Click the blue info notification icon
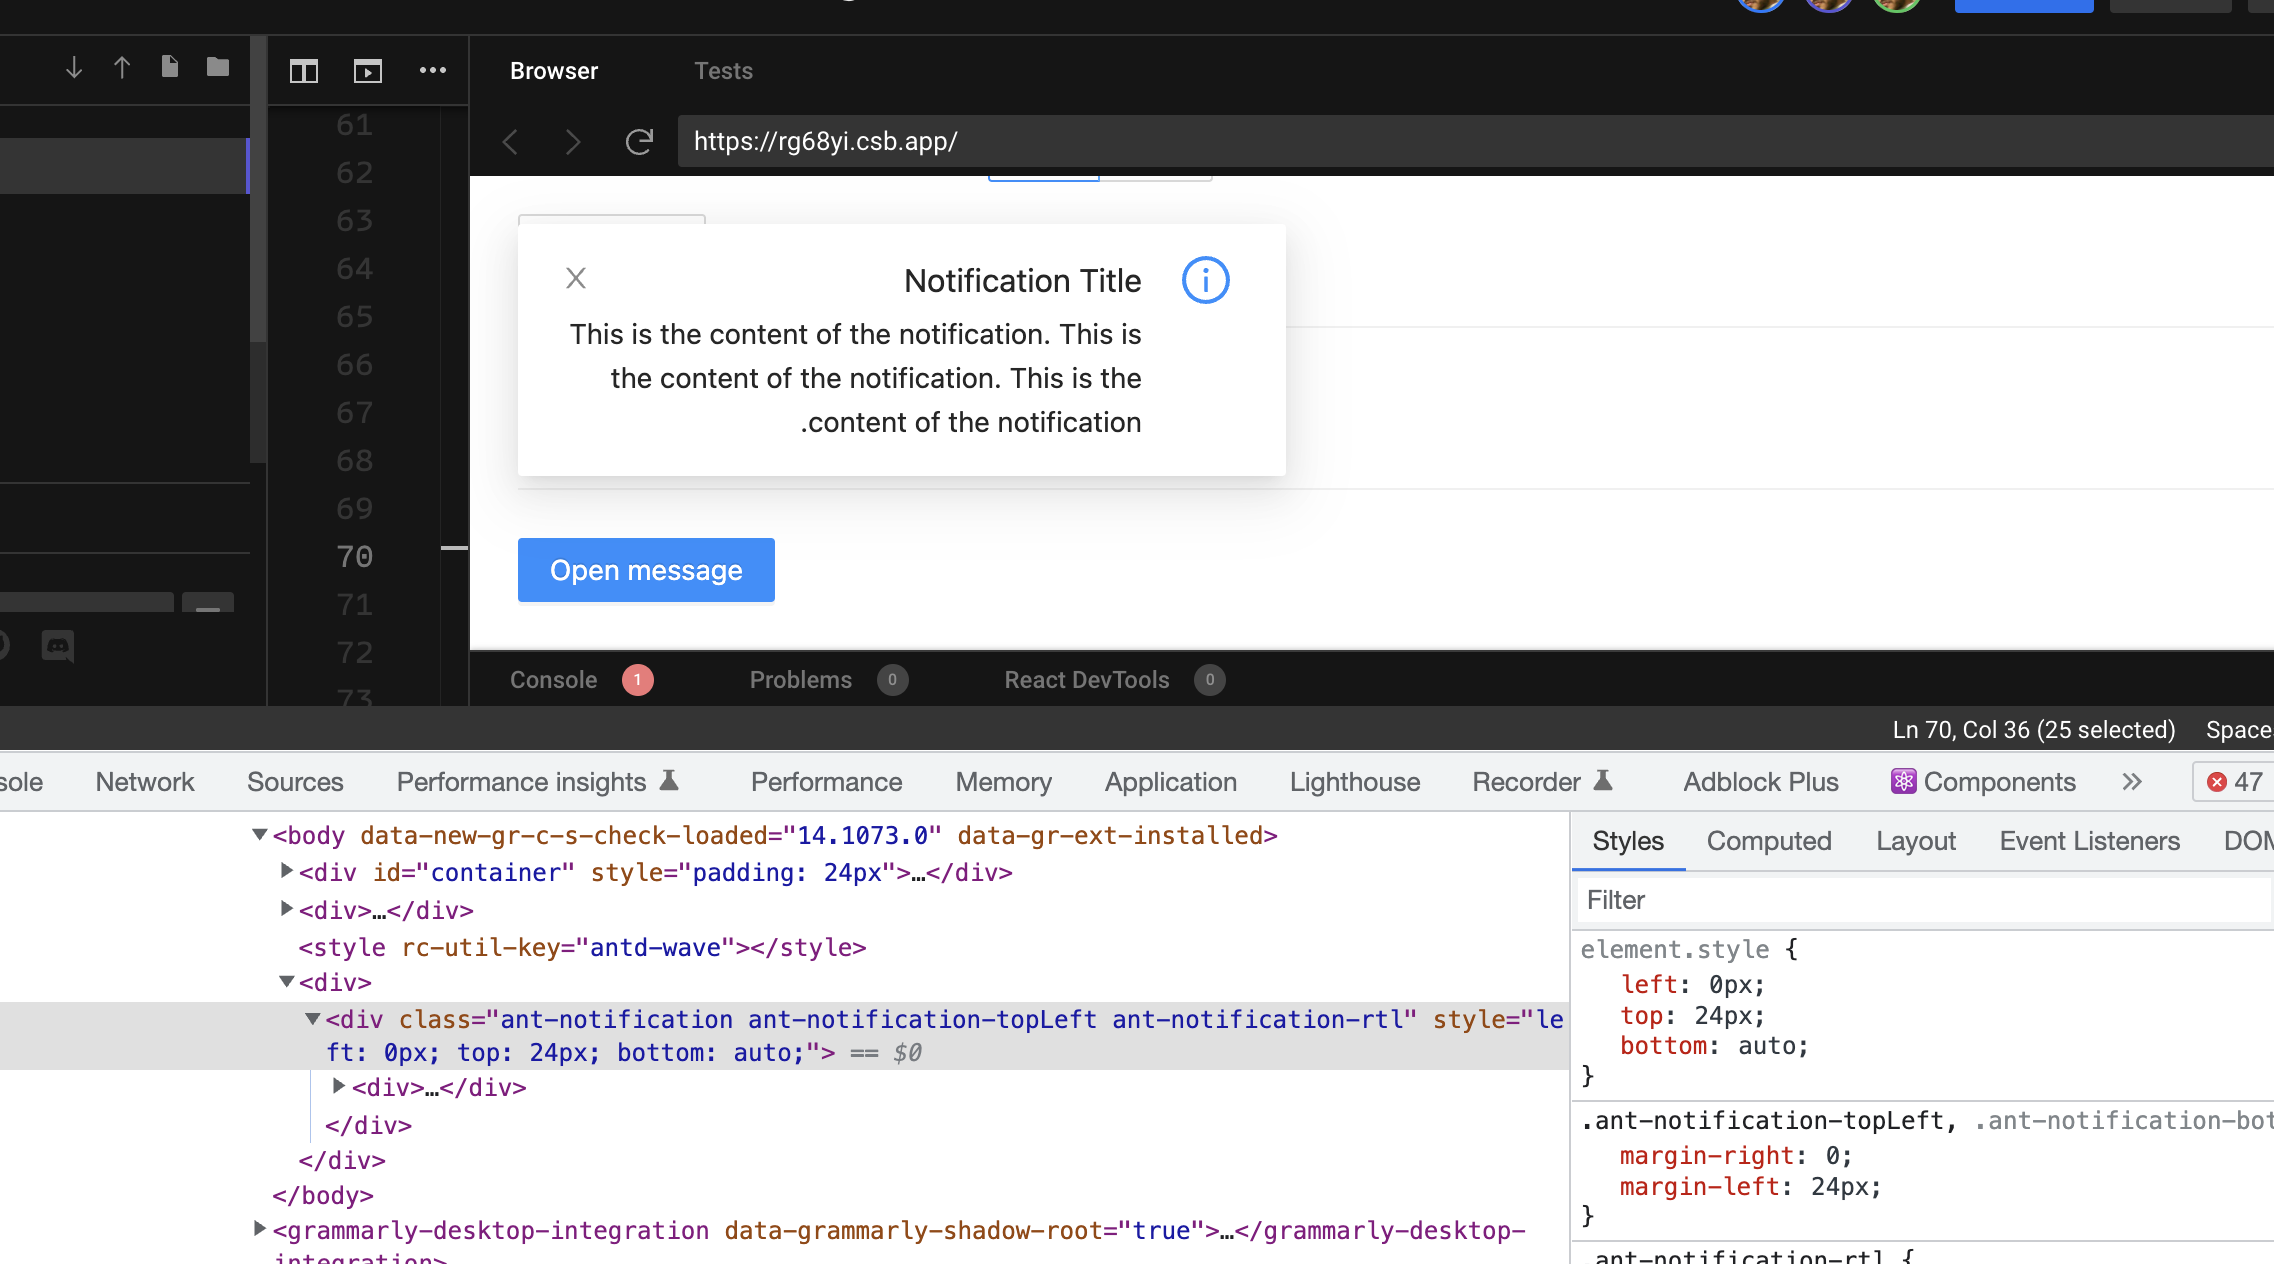 click(1205, 280)
